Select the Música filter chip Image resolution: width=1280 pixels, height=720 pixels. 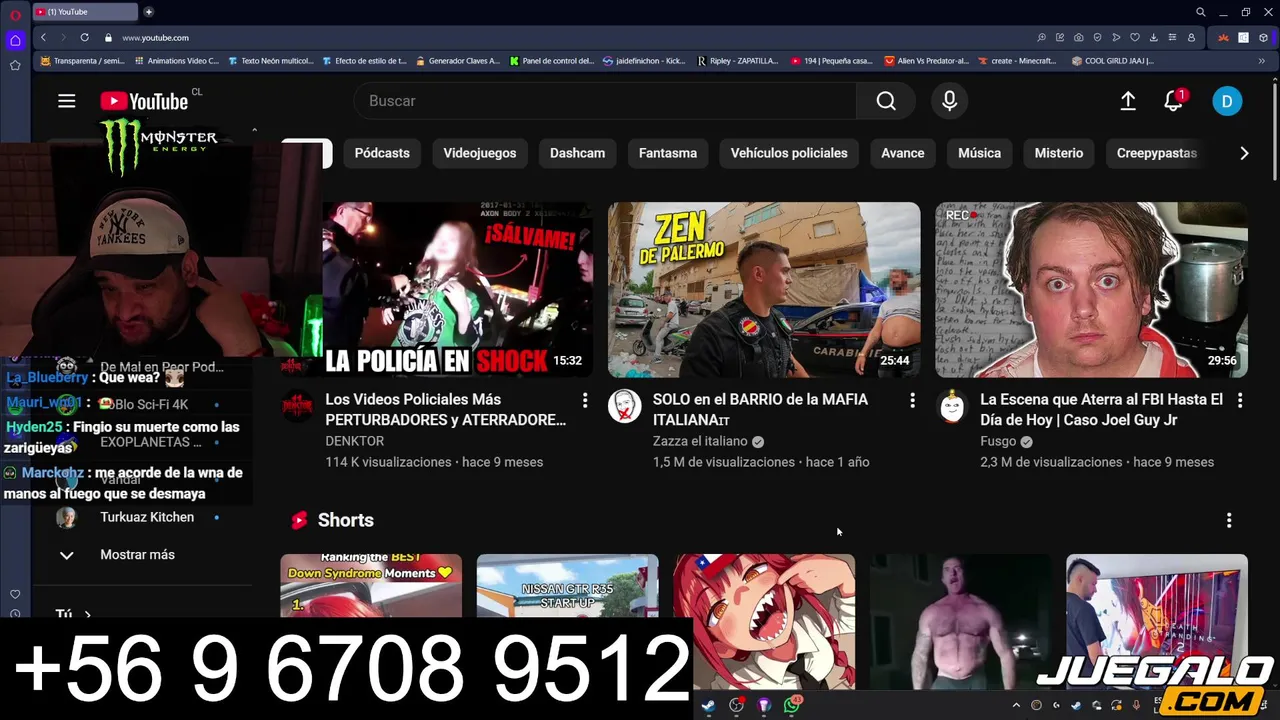979,153
